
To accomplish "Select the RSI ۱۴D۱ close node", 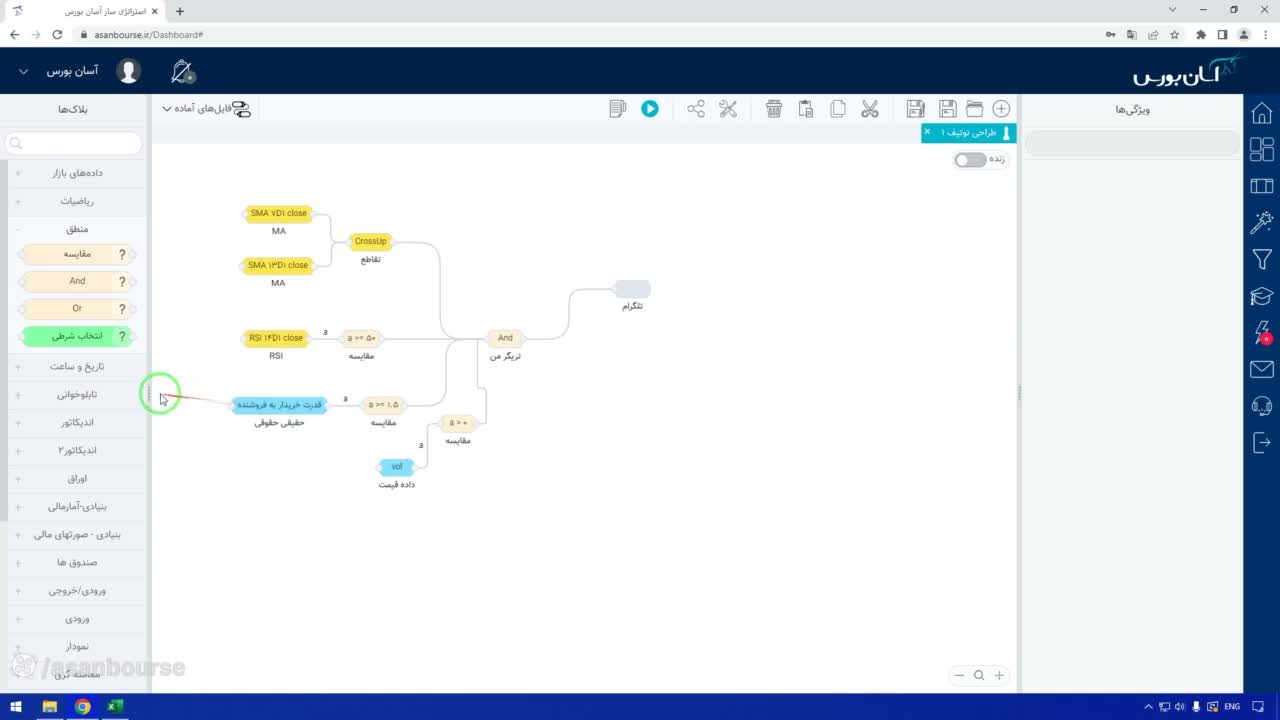I will (276, 338).
